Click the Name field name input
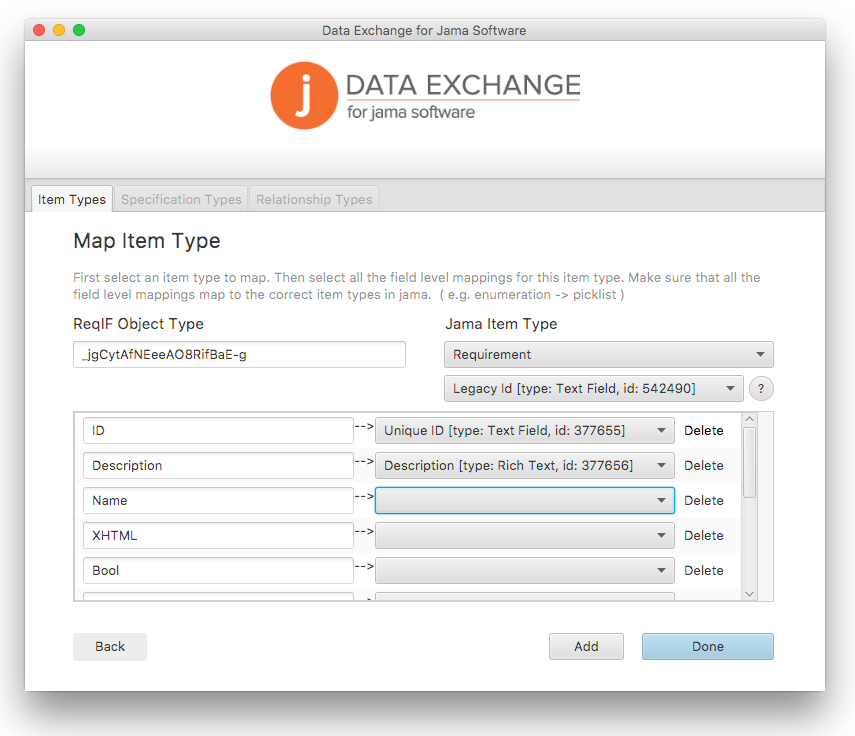 coord(218,500)
